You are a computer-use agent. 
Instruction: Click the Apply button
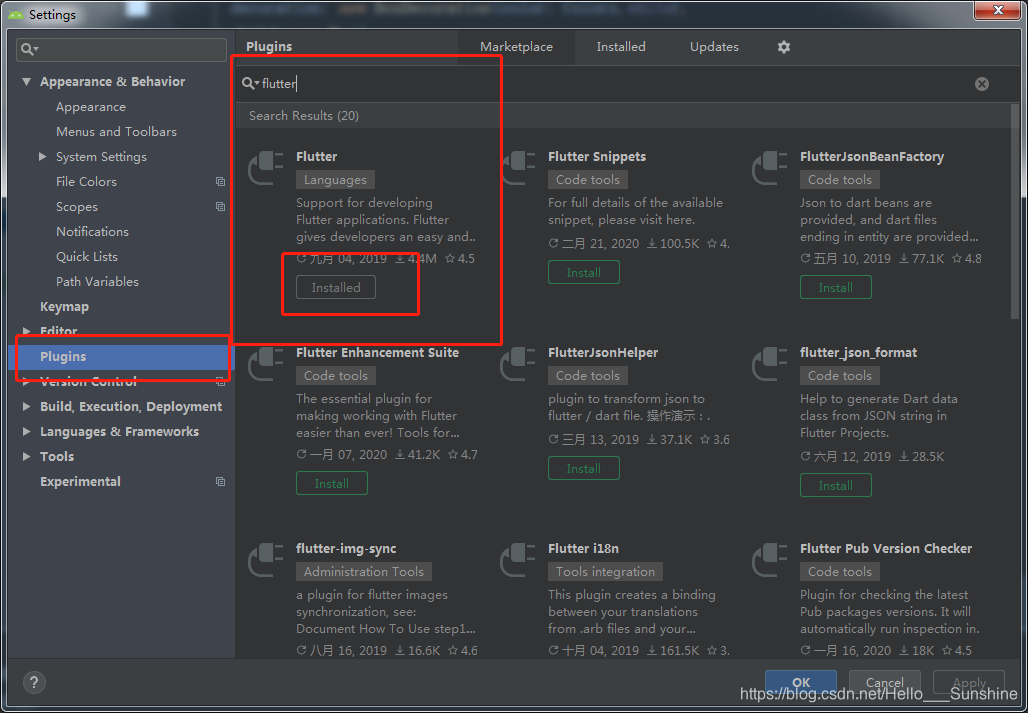(x=969, y=682)
